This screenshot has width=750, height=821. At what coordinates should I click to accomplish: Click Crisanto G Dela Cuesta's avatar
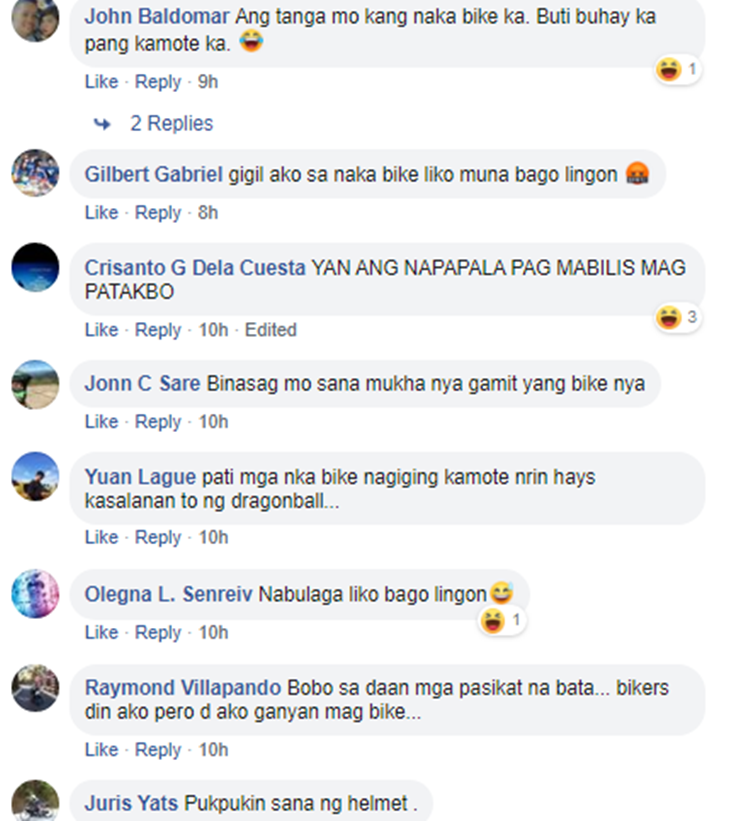[35, 267]
